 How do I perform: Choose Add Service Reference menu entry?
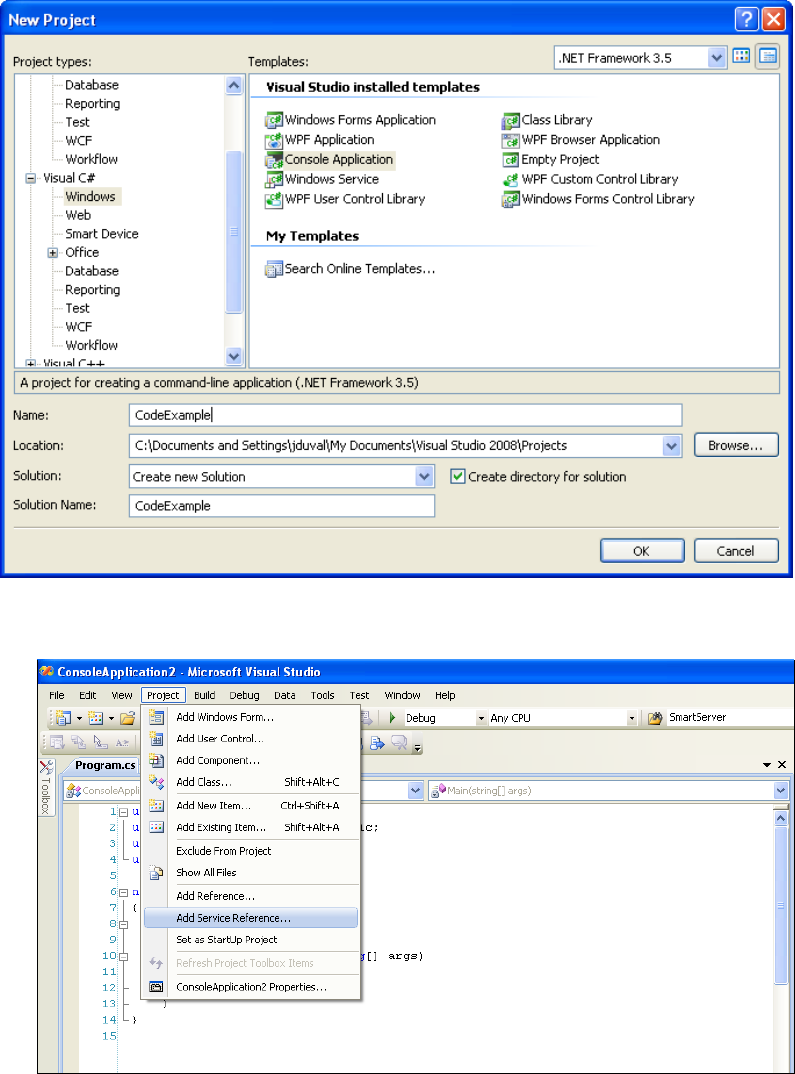pyautogui.click(x=251, y=918)
